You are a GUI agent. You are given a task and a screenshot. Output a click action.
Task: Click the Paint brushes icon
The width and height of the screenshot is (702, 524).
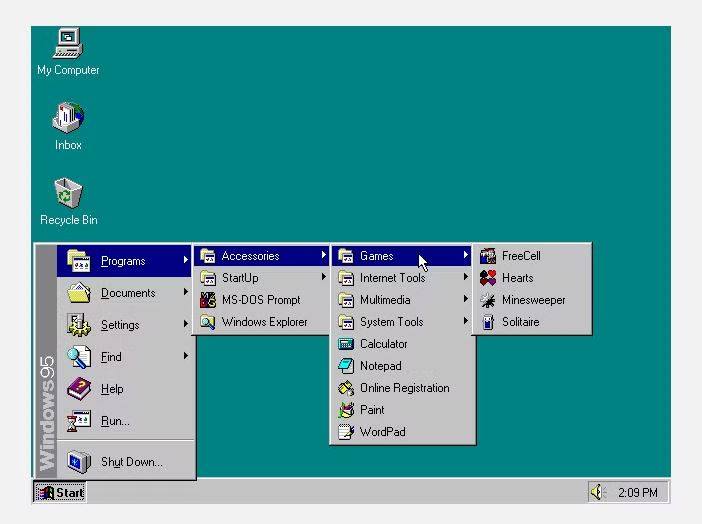pos(346,409)
